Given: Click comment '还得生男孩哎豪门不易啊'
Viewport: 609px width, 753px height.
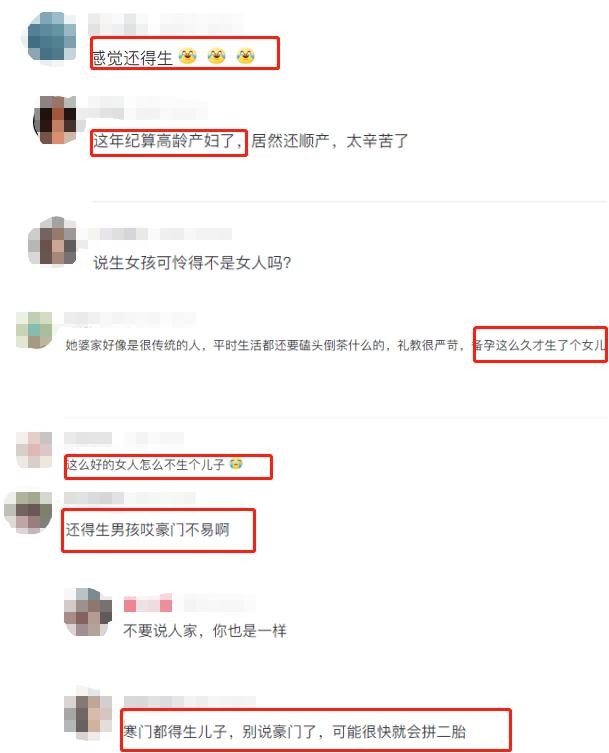Looking at the screenshot, I should (147, 529).
